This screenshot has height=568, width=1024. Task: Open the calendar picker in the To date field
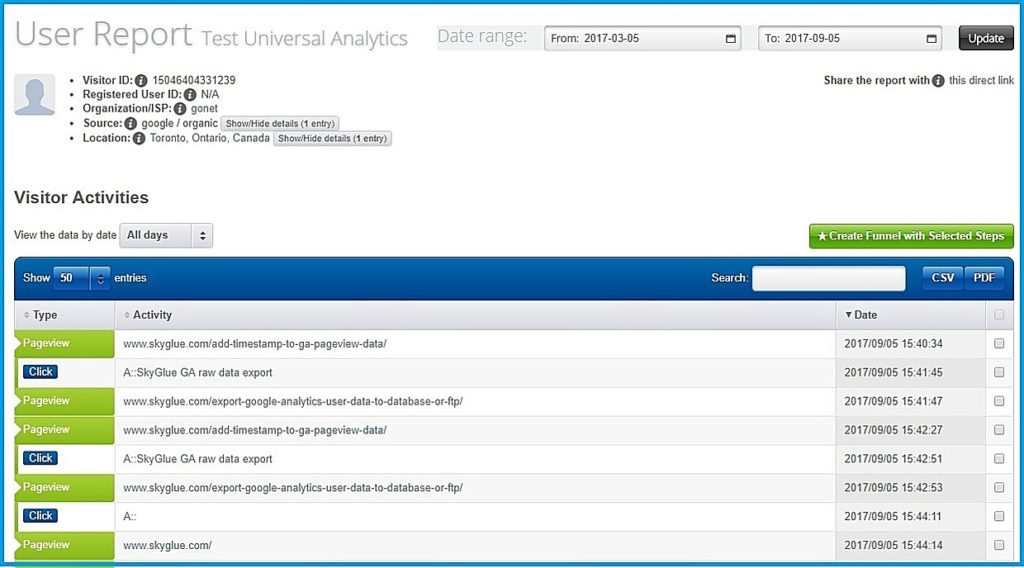932,39
